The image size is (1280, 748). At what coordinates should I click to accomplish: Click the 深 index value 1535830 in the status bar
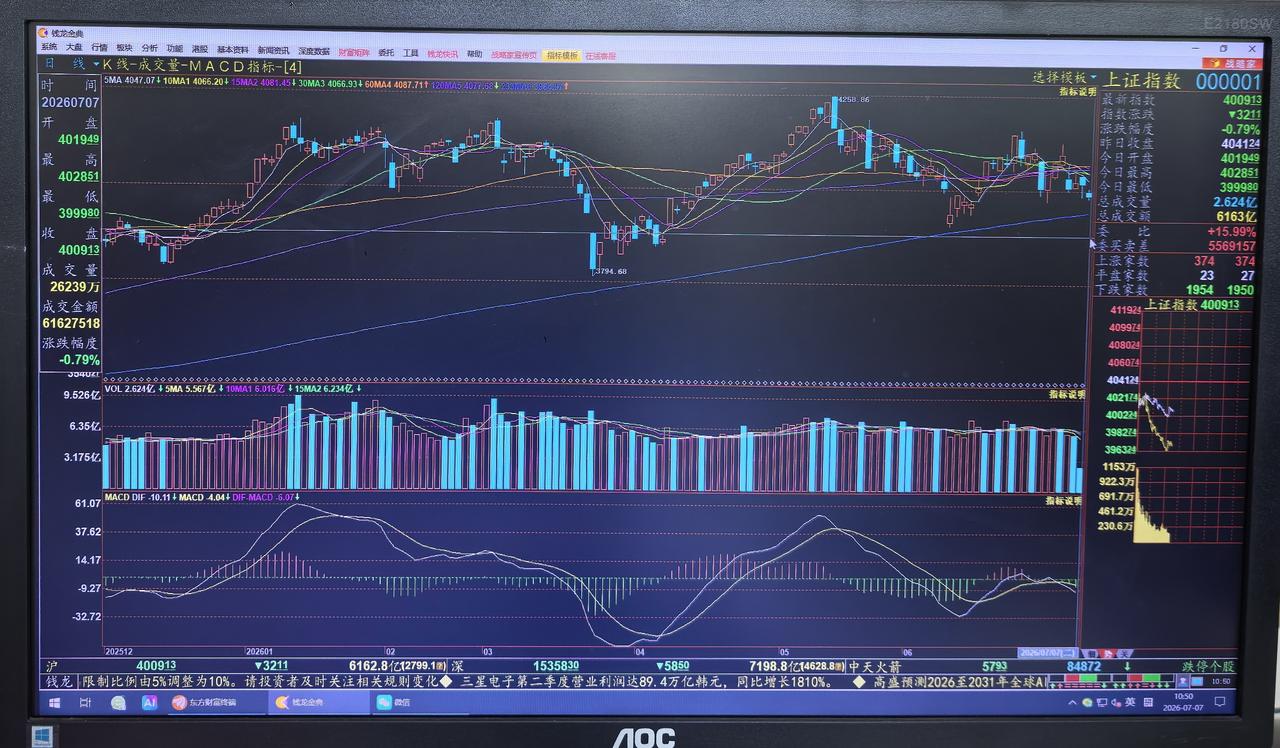(556, 666)
